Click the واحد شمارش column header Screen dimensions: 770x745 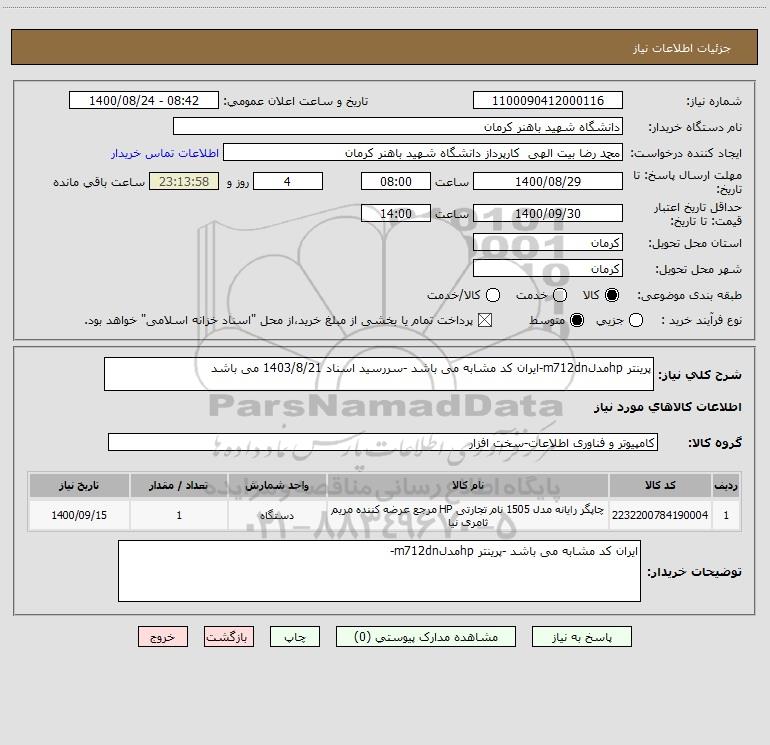coord(277,485)
